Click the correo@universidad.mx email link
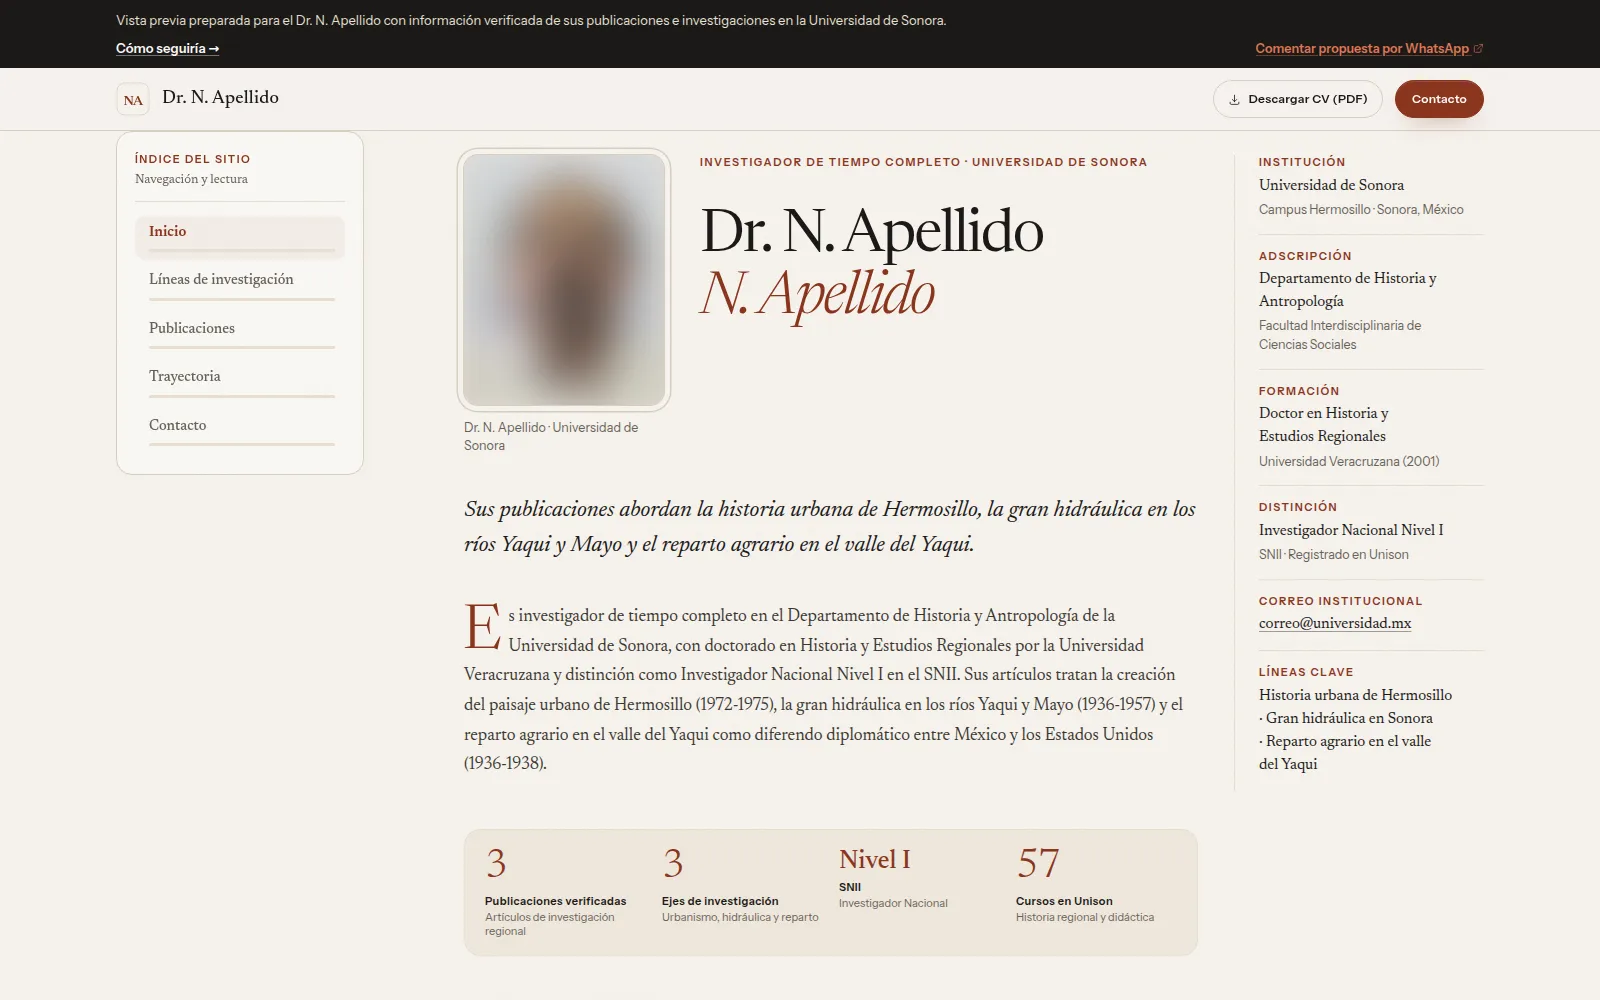The height and width of the screenshot is (1000, 1600). 1335,623
